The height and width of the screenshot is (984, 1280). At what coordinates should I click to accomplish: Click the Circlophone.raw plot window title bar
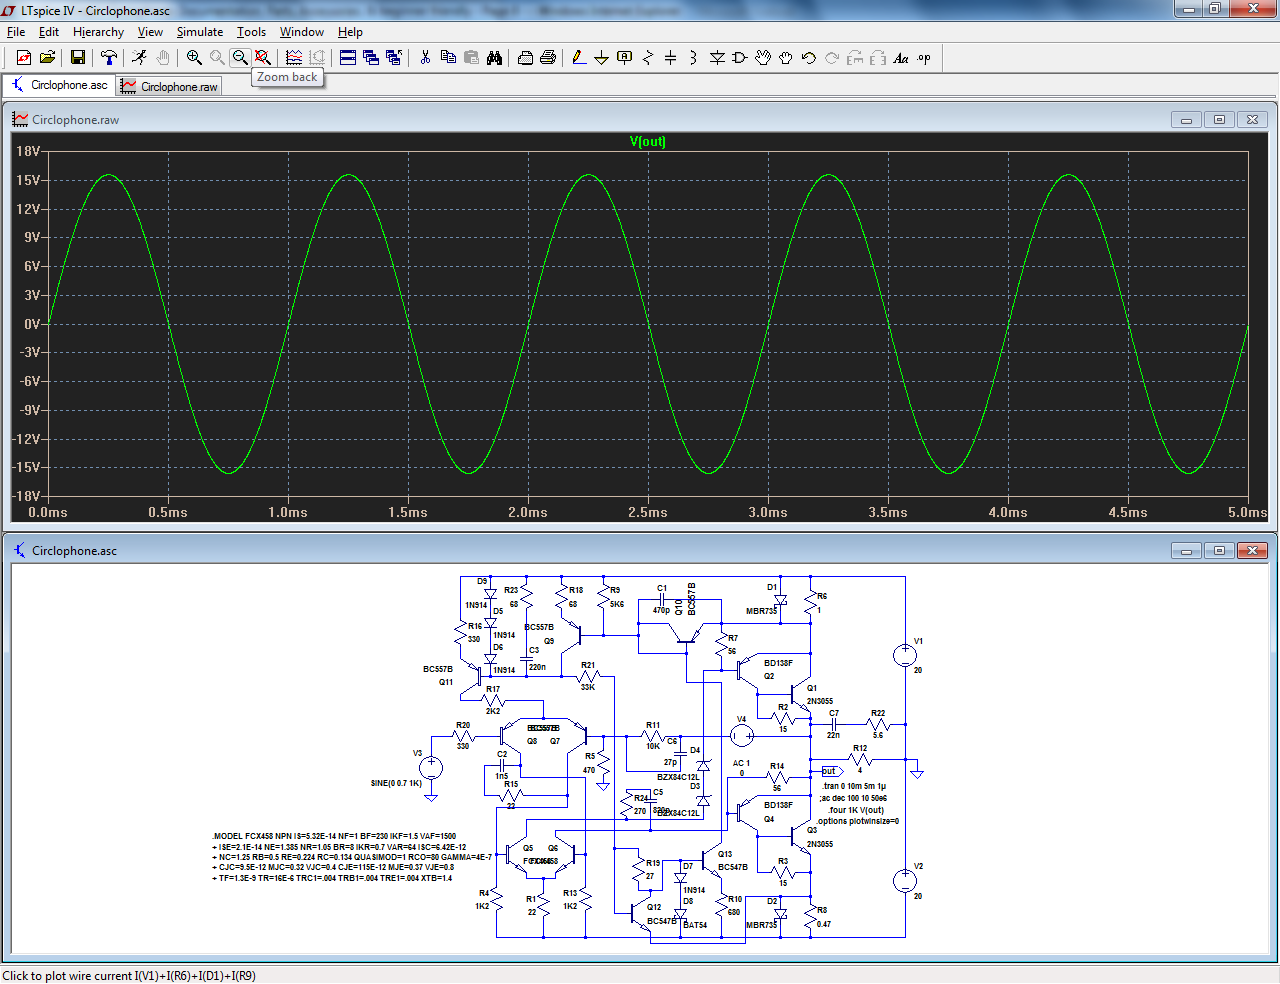coord(640,120)
